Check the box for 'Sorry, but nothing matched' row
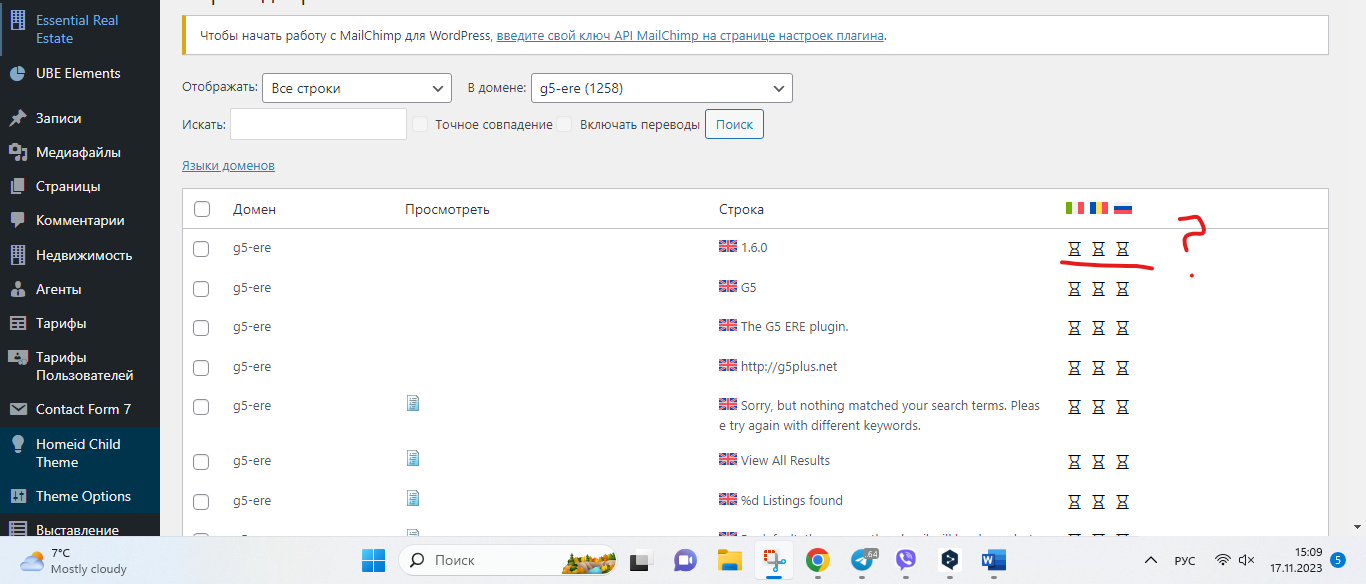Screen dimensions: 1366x584 [201, 407]
